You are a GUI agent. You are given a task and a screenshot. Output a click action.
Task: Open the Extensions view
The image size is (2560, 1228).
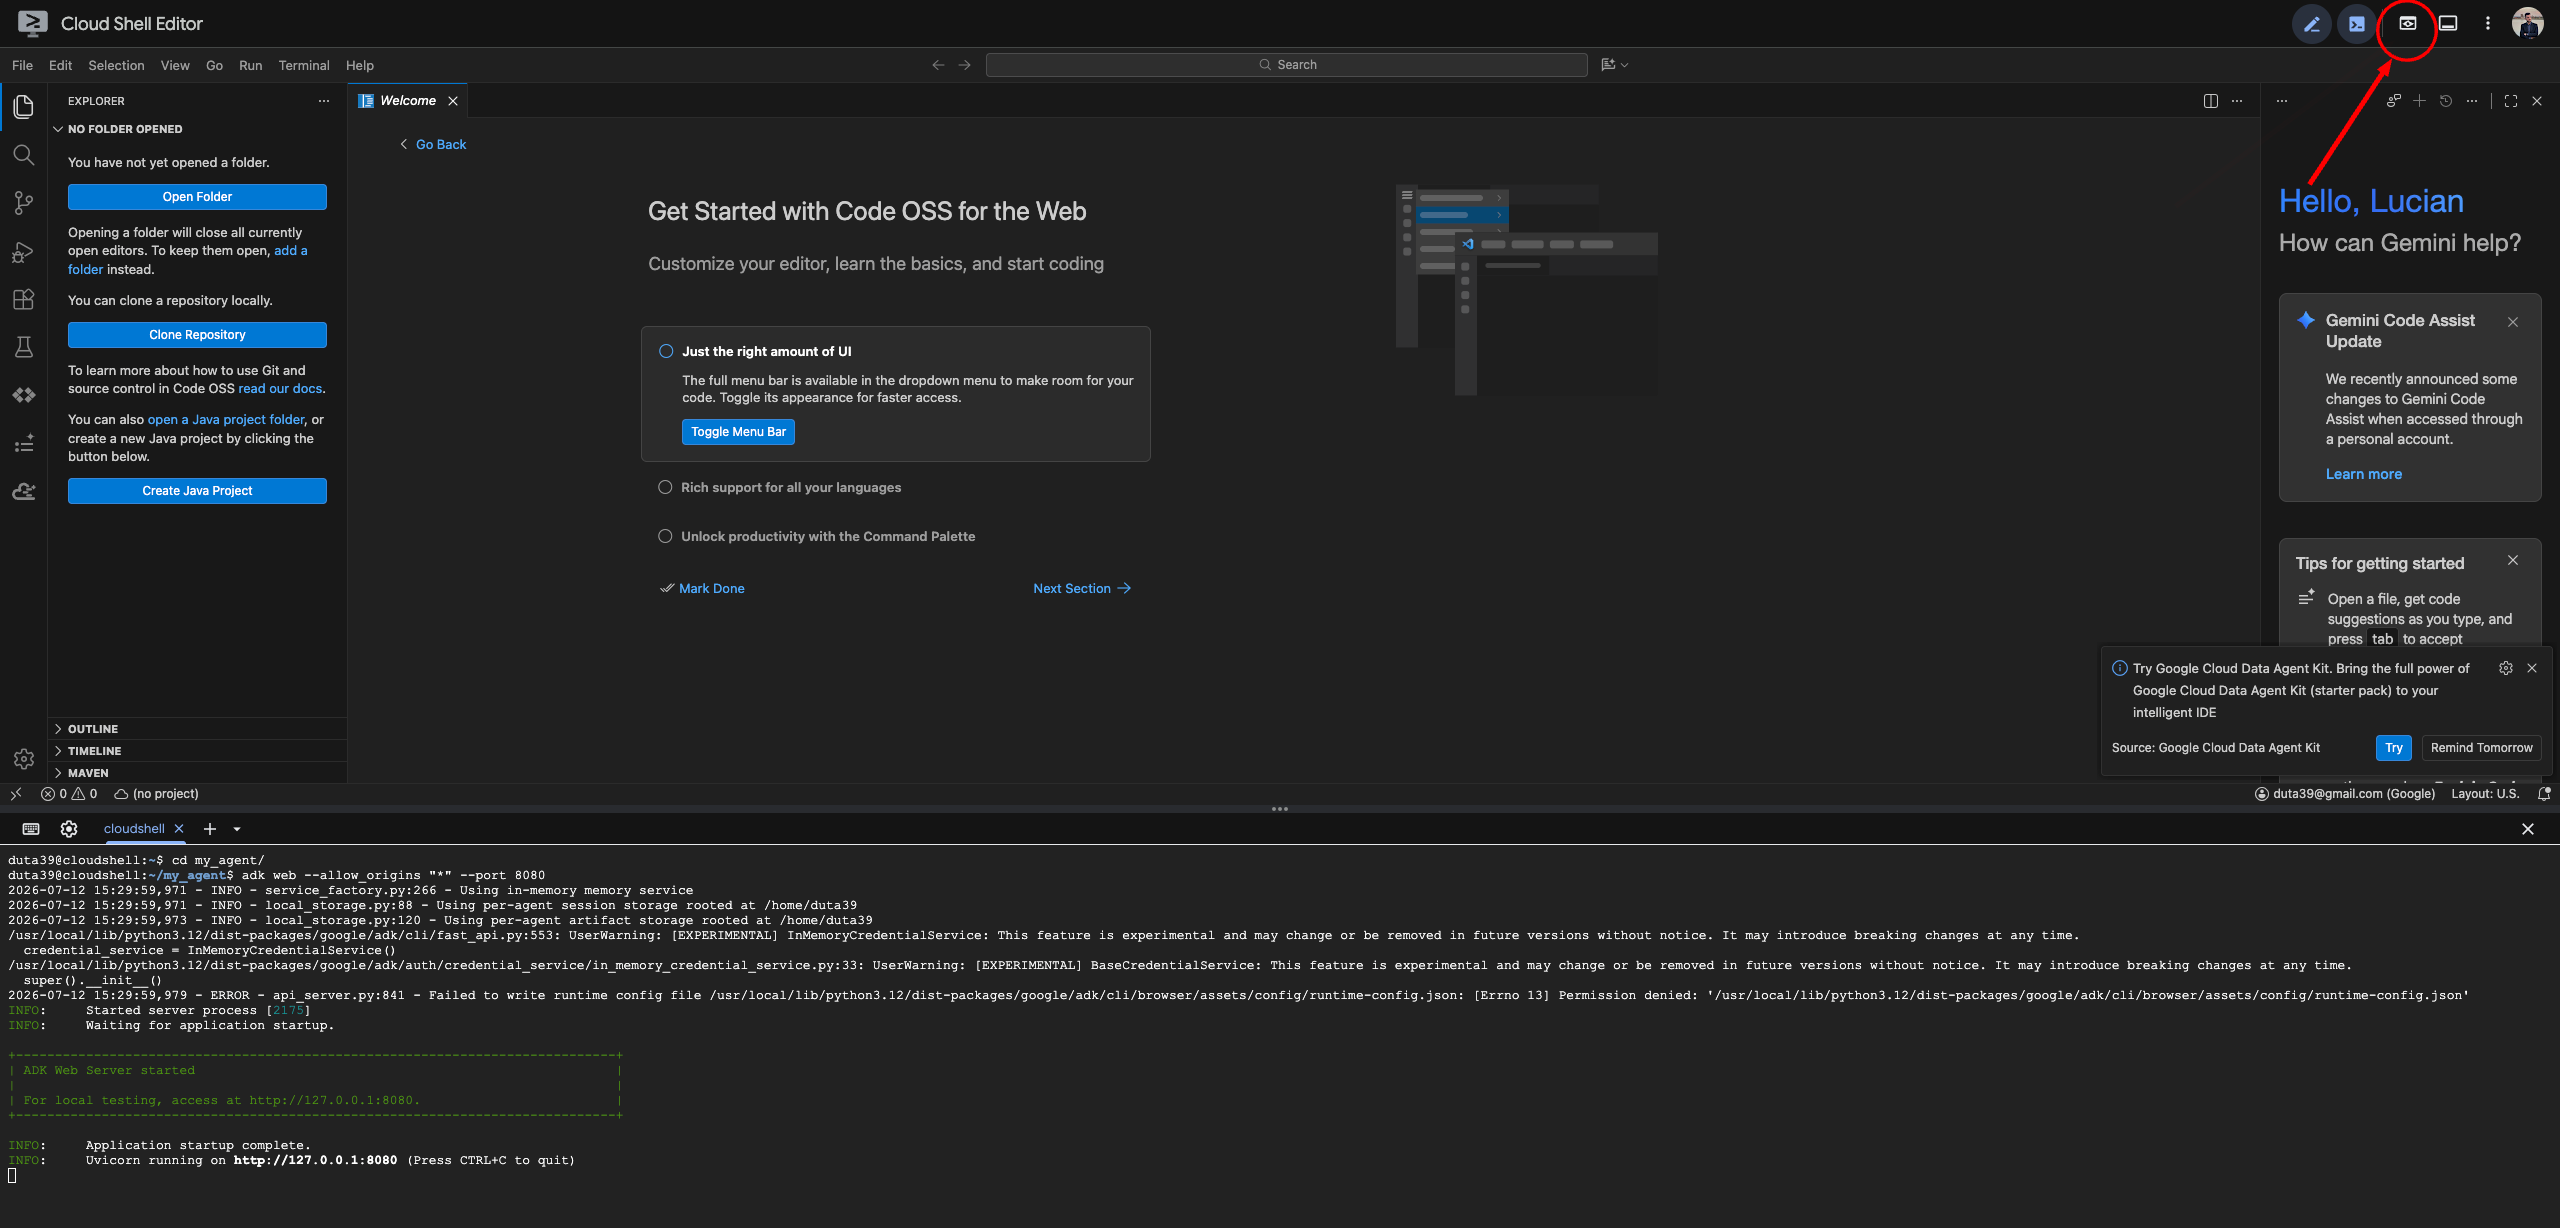[x=24, y=299]
